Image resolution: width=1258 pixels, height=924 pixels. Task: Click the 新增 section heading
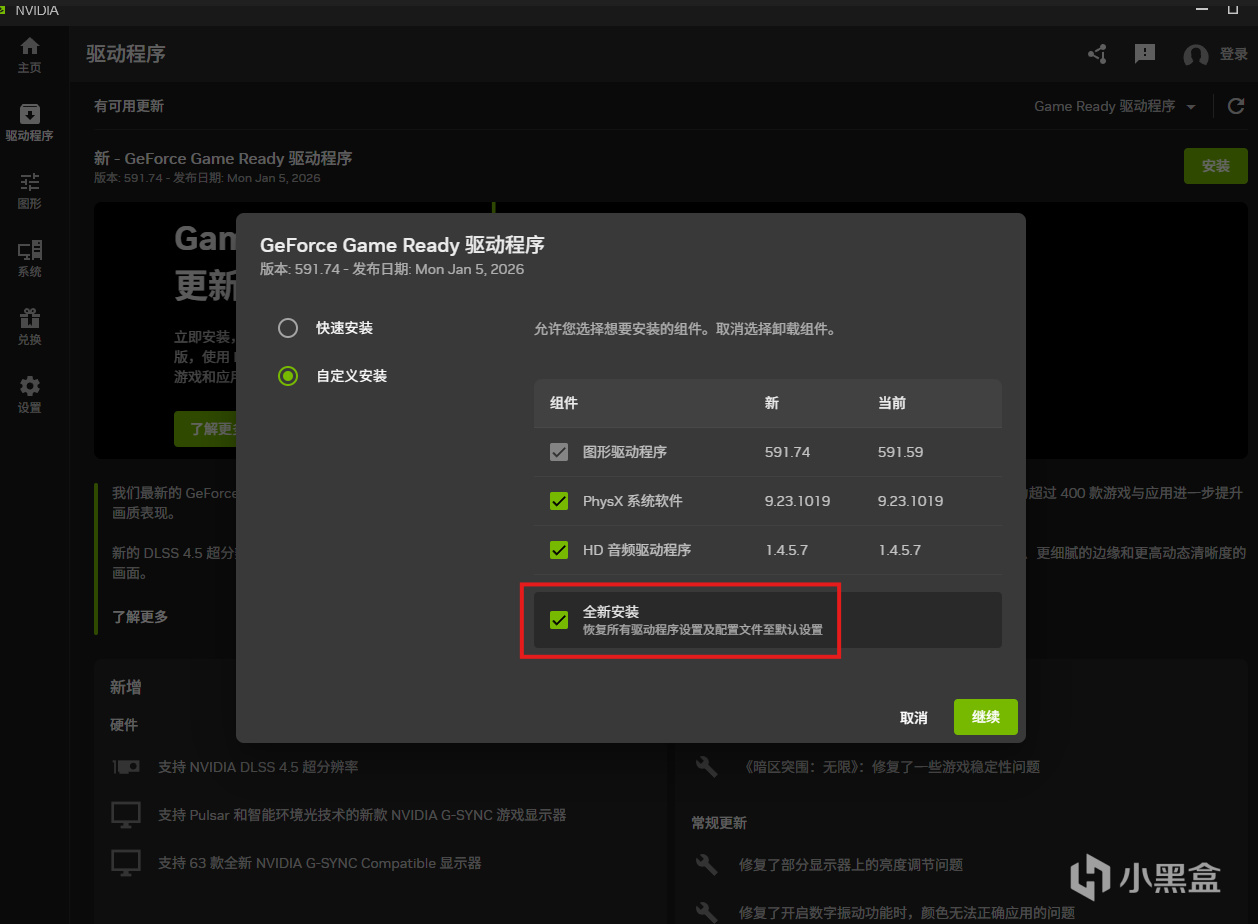[x=125, y=687]
